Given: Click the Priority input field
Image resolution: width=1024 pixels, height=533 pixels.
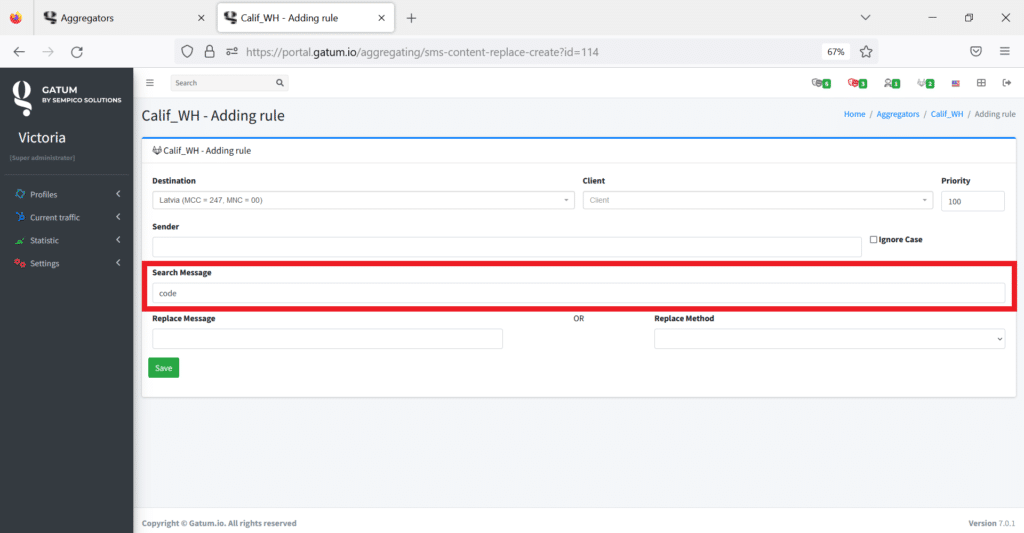Looking at the screenshot, I should click(x=972, y=201).
